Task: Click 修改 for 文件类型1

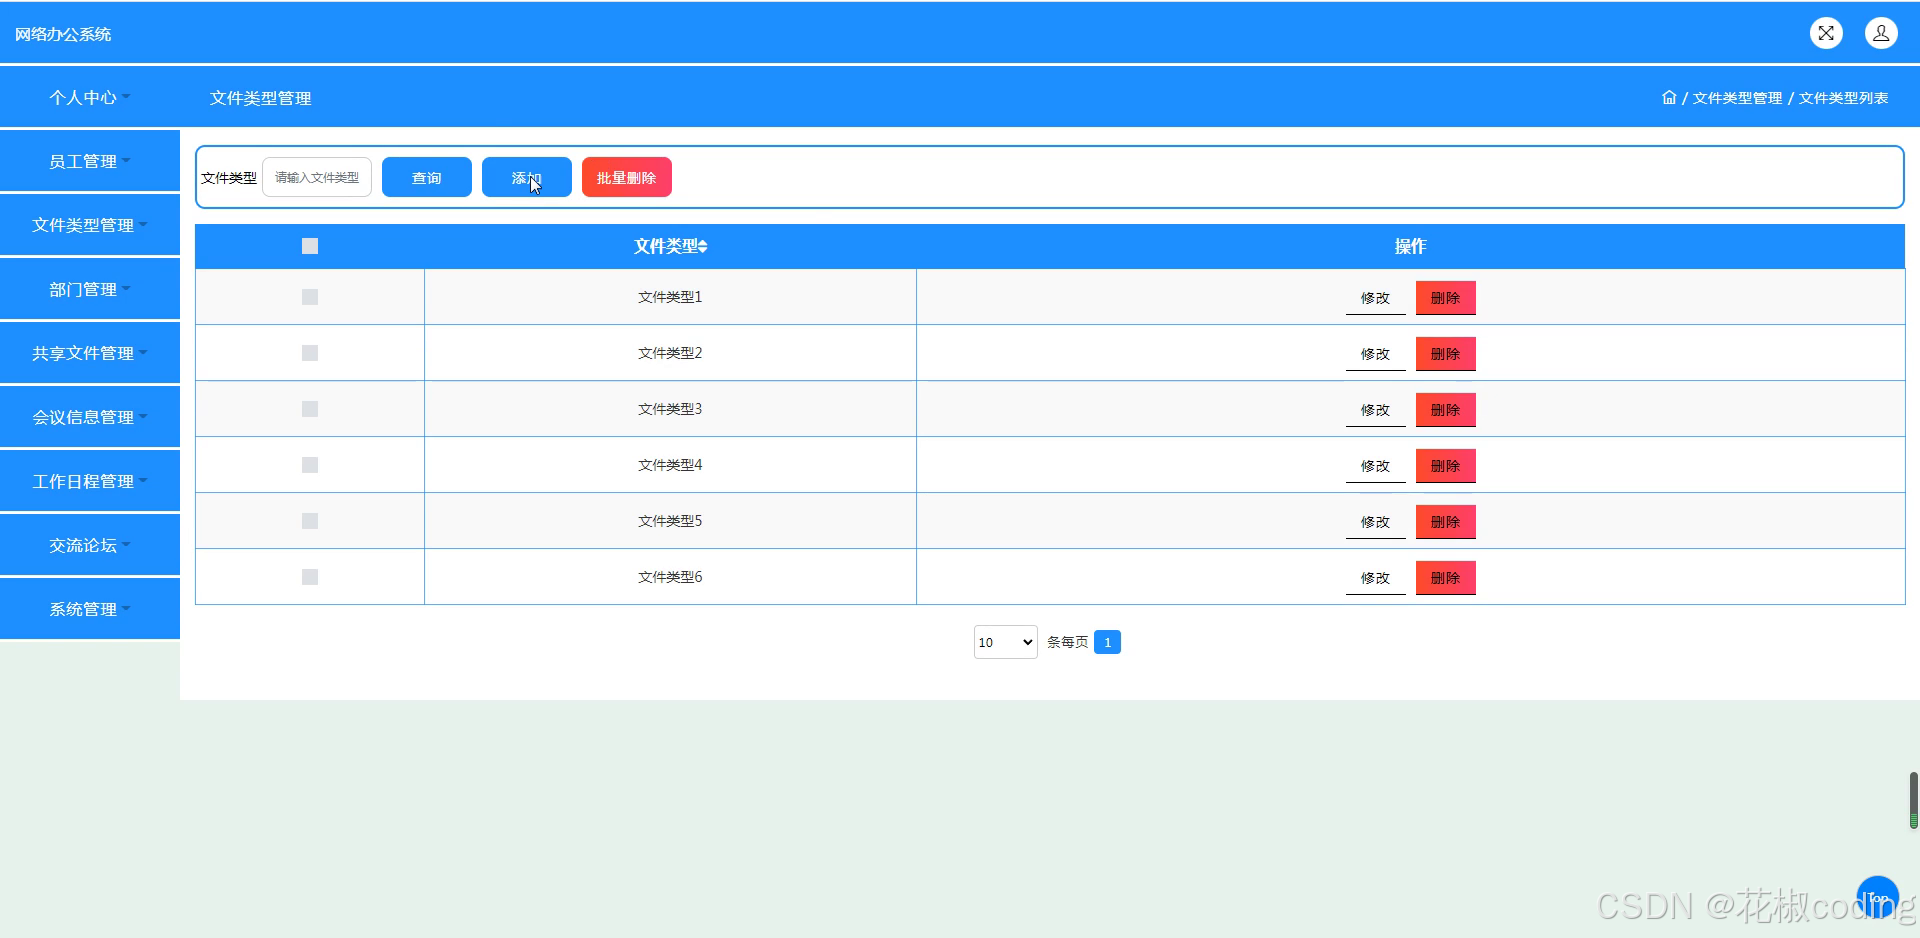Action: (x=1376, y=298)
